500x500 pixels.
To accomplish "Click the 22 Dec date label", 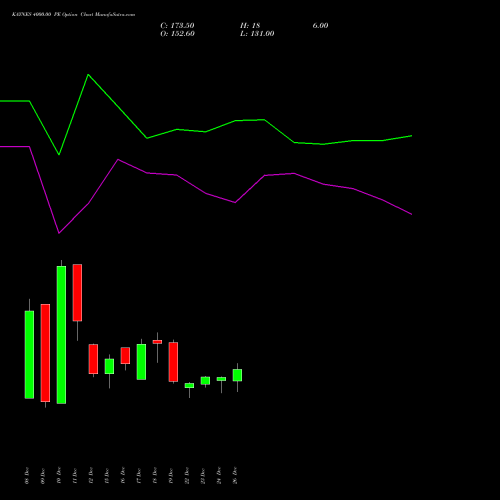I will [x=187, y=475].
